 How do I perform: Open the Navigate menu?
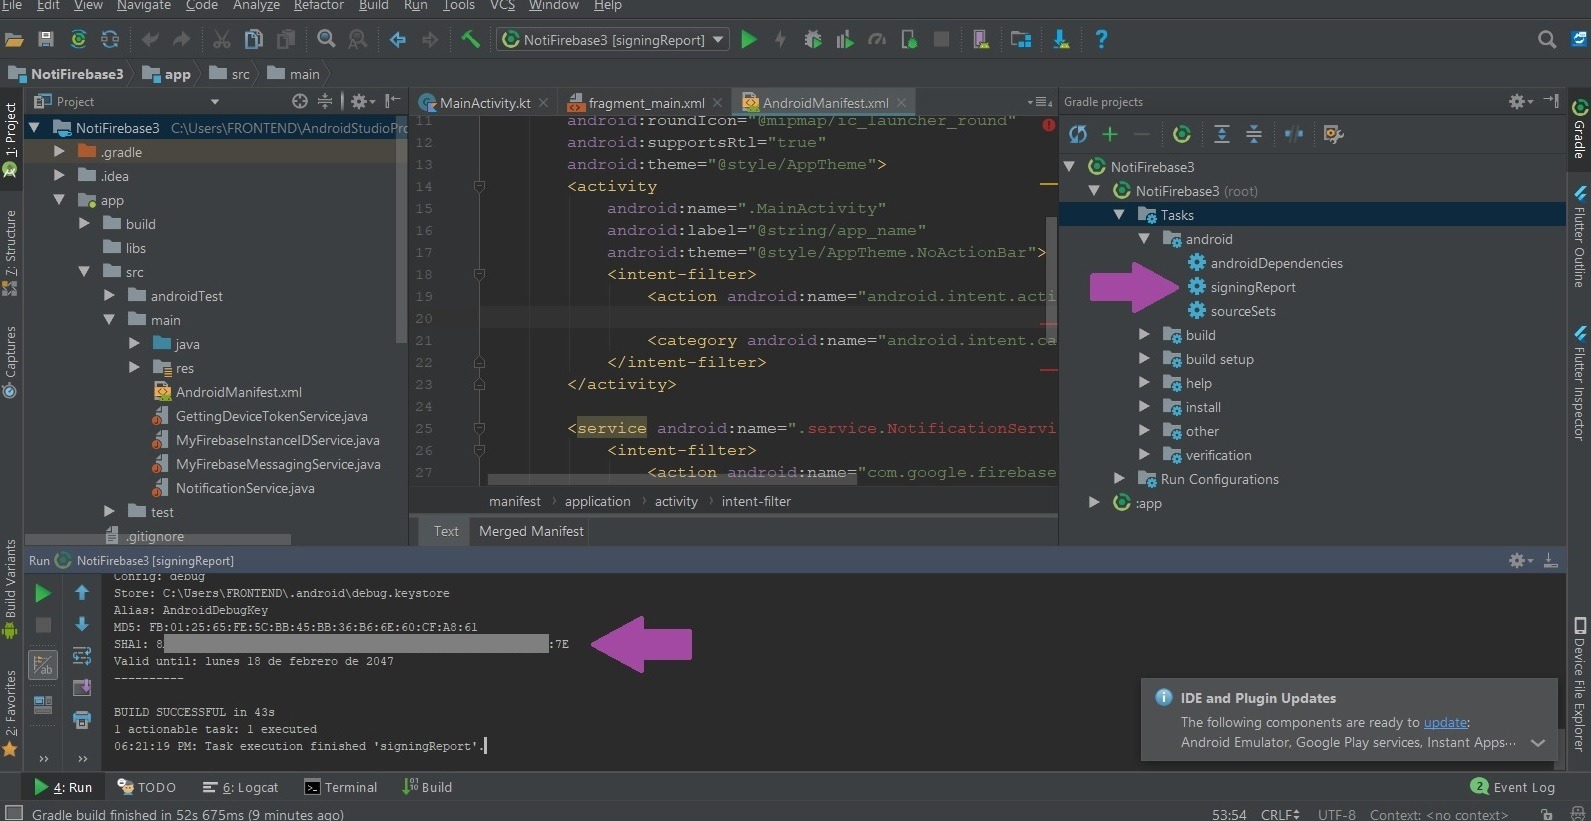144,5
